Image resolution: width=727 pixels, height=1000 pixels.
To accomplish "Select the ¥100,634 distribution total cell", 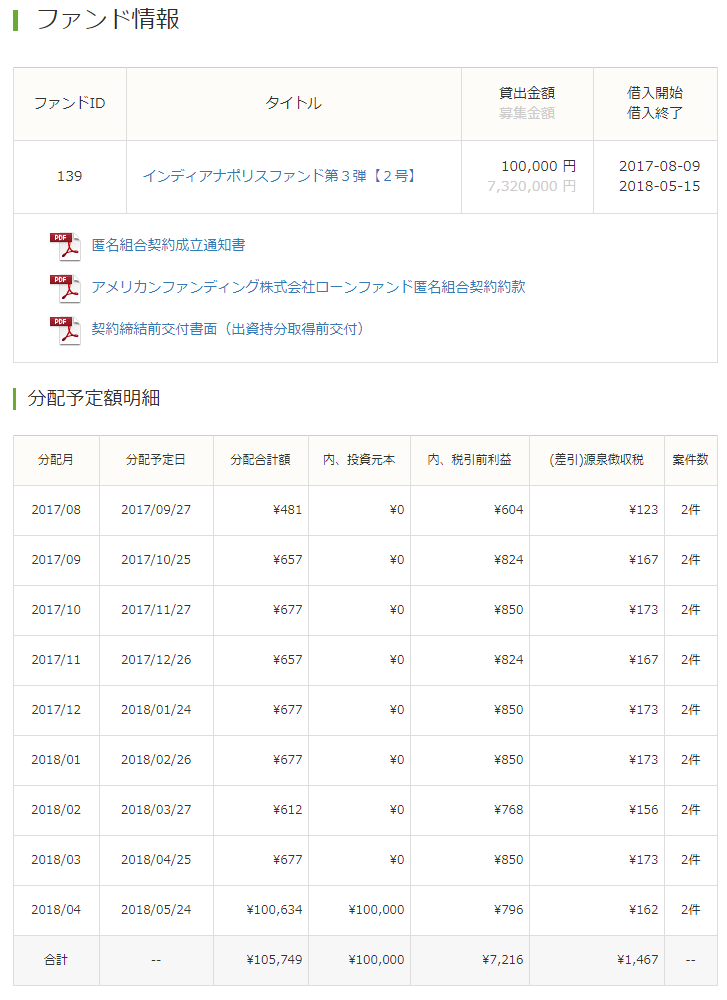I will [x=274, y=910].
